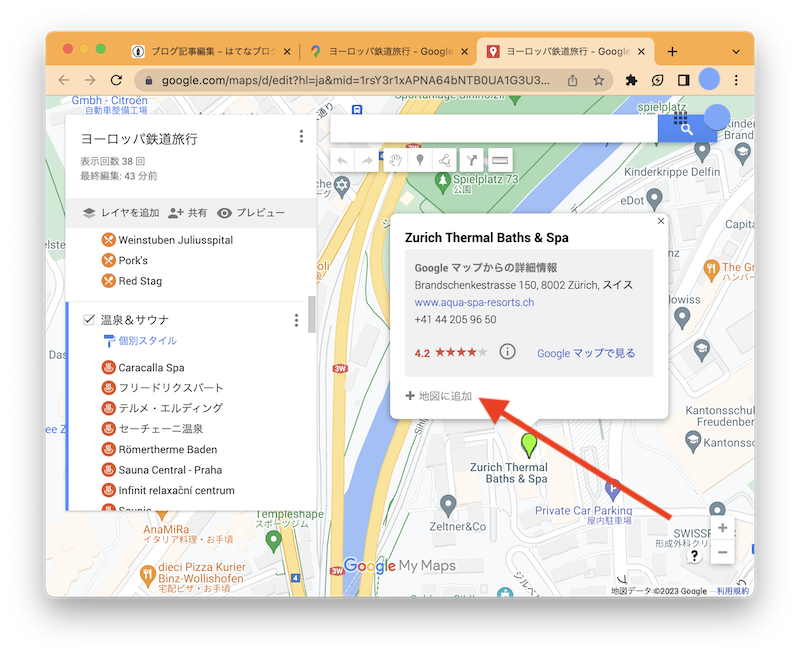Open the ヨーロッパ鉄道旅行 map options menu
The height and width of the screenshot is (657, 800).
point(301,136)
